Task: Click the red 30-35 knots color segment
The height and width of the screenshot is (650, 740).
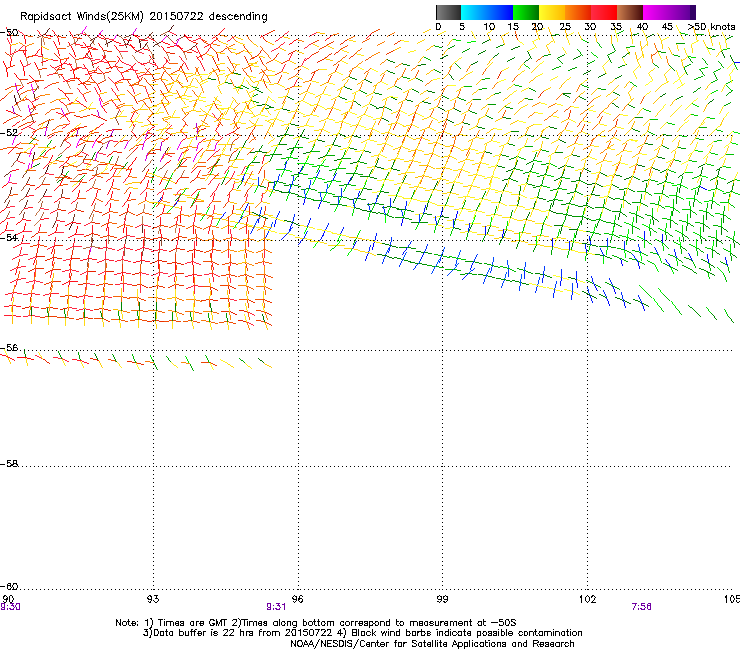Action: pyautogui.click(x=604, y=12)
